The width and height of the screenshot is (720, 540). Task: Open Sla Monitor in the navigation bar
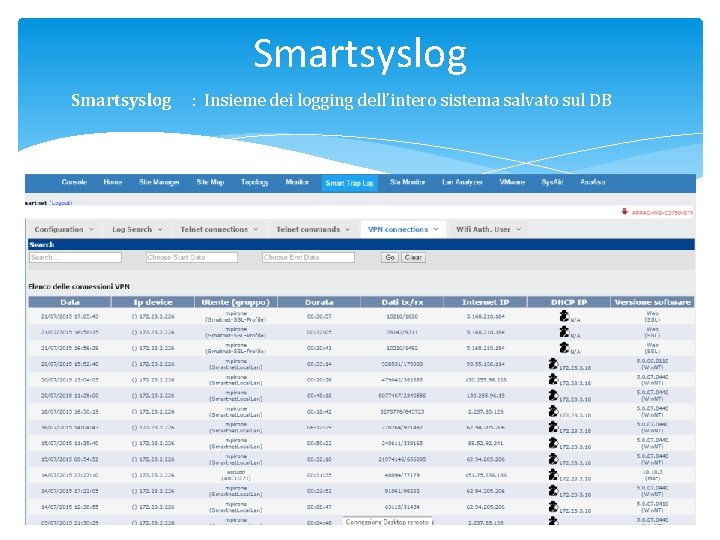407,182
